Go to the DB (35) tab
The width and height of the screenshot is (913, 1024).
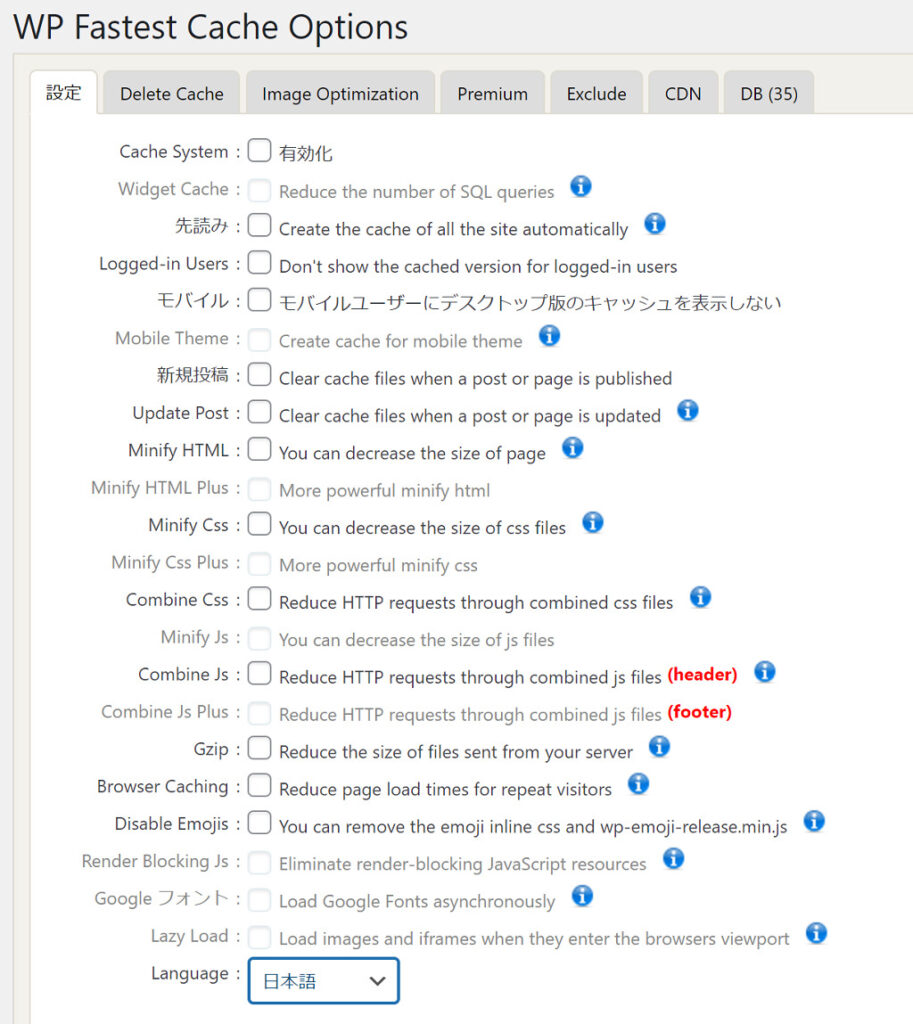click(768, 94)
